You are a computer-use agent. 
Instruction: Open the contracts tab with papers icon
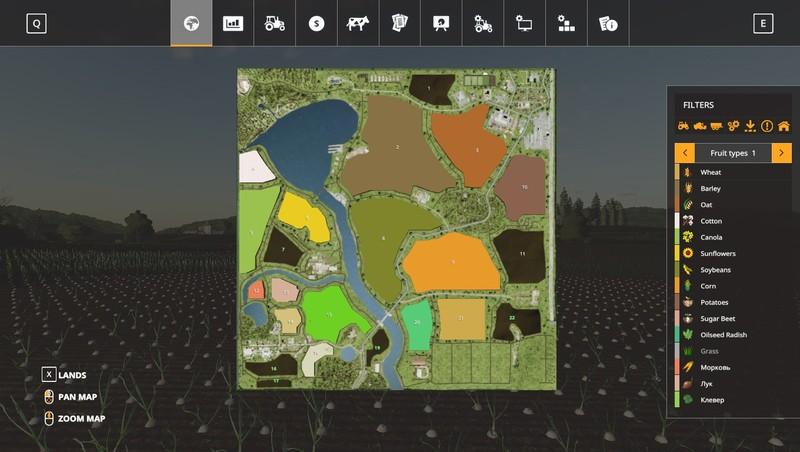pyautogui.click(x=399, y=23)
